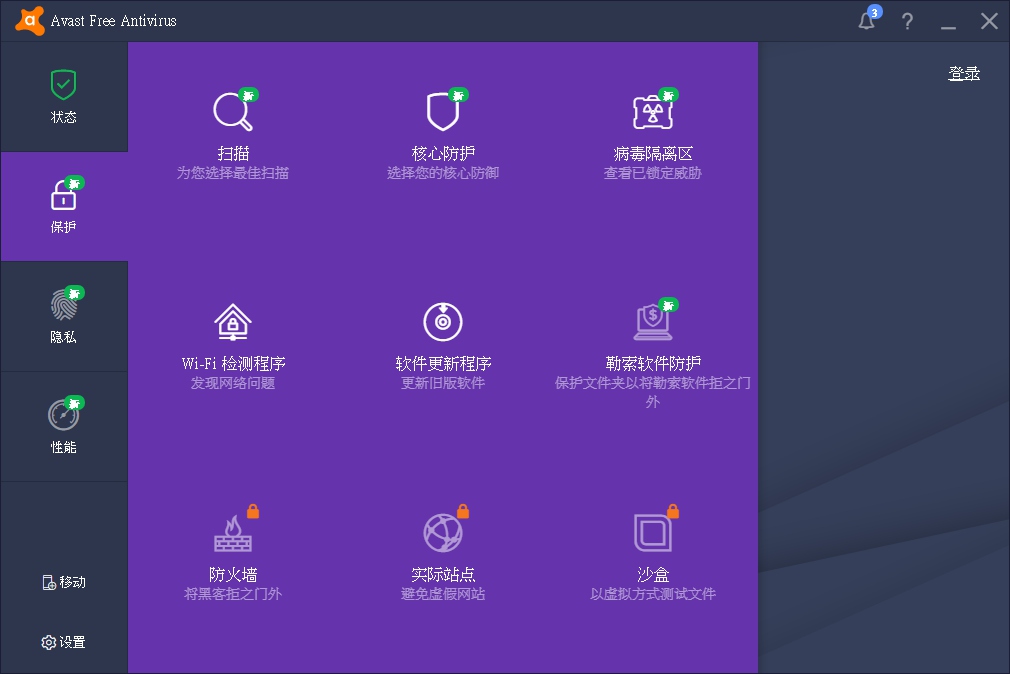Screen dimensions: 1010x674
Task: Click the 实际站点 title label
Action: click(443, 574)
